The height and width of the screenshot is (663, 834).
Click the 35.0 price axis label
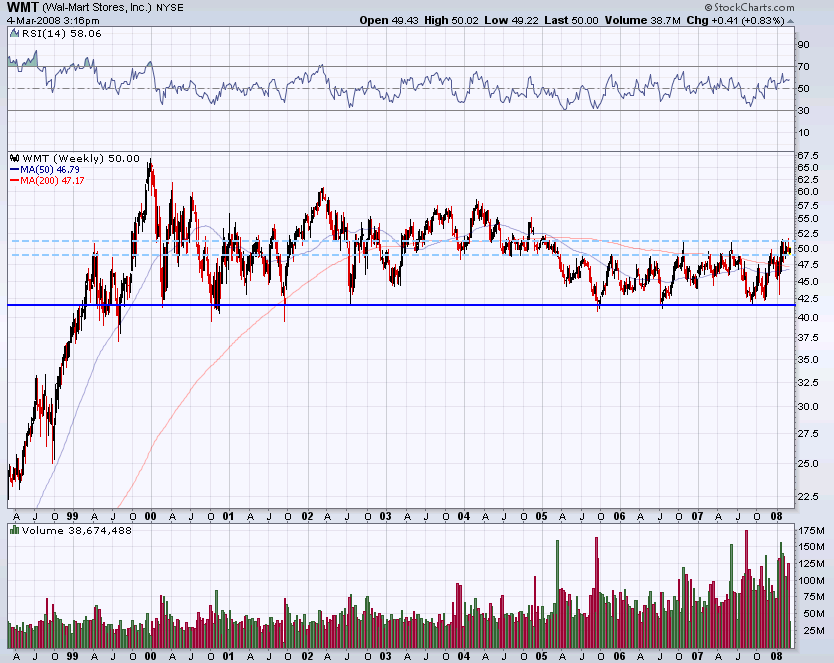(807, 360)
